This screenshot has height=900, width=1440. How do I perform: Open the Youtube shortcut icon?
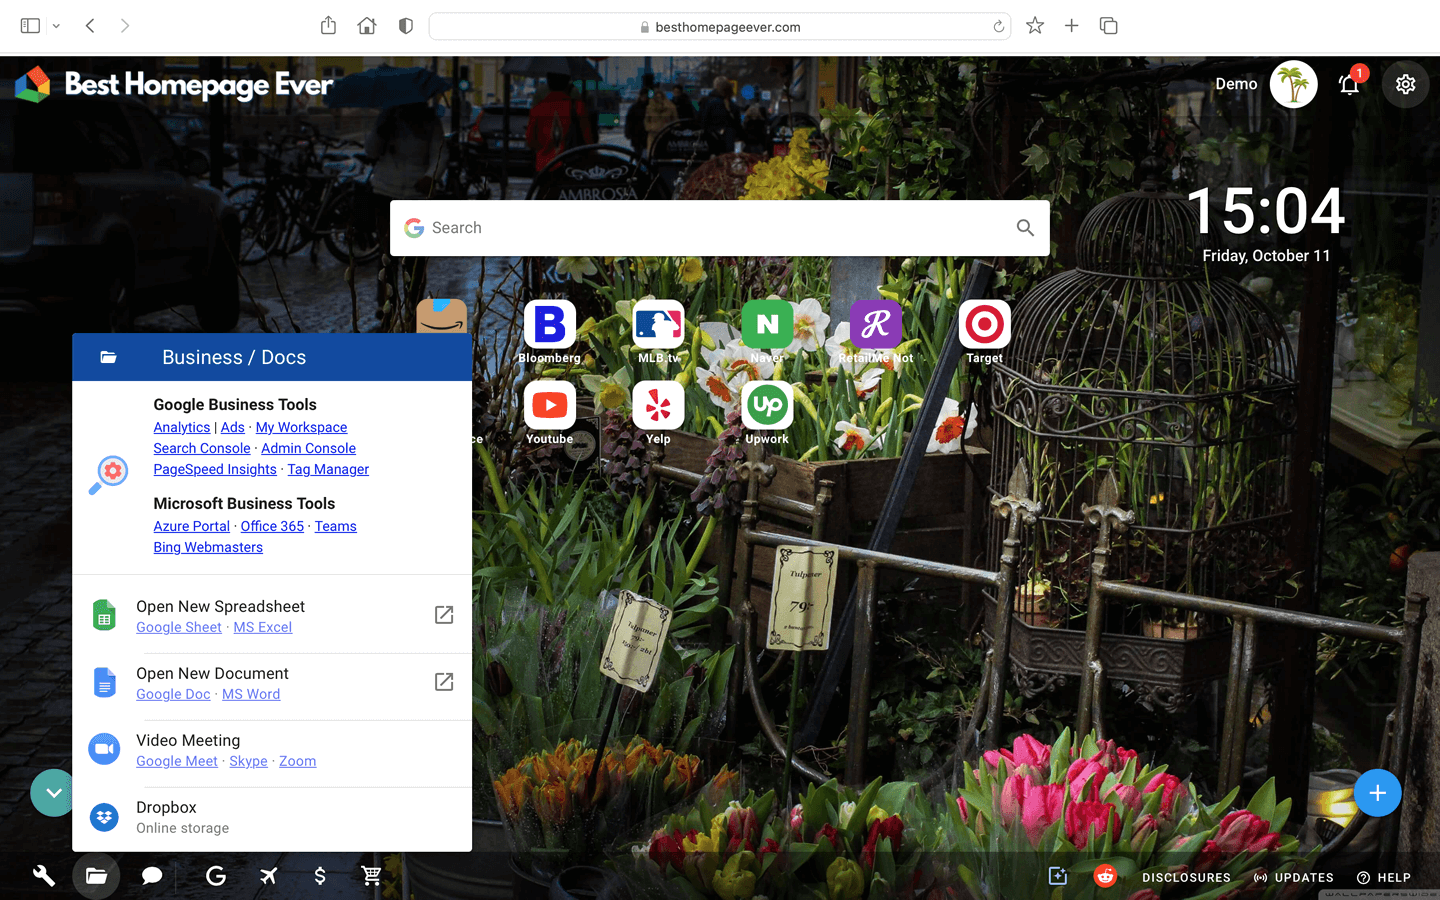(549, 404)
